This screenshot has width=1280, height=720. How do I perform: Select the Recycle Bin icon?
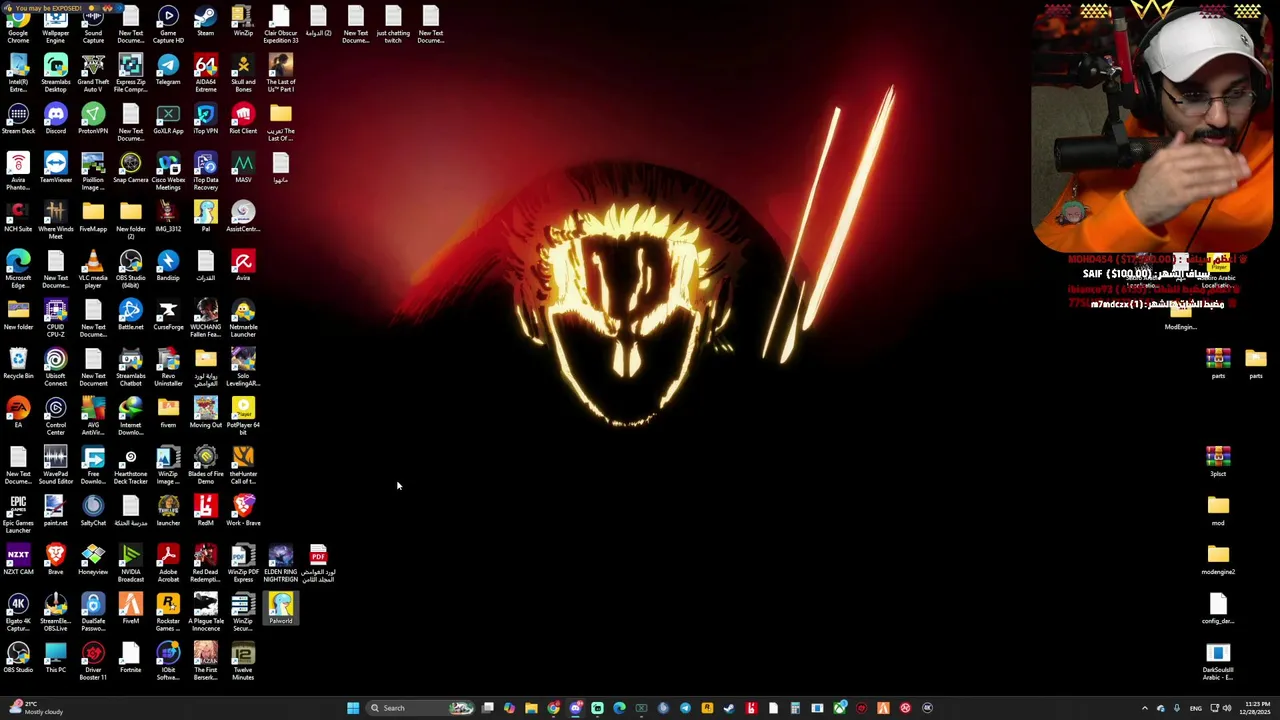click(18, 364)
